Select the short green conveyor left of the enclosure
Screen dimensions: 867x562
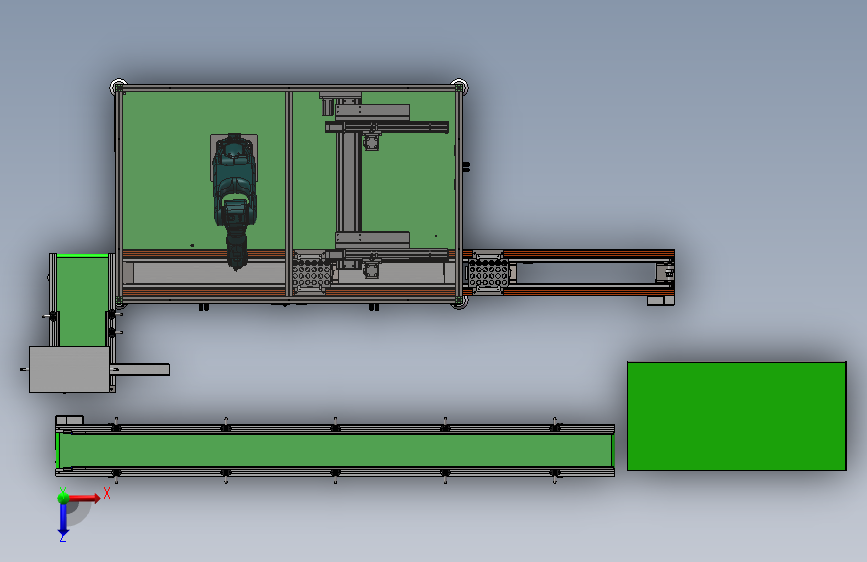pos(82,301)
